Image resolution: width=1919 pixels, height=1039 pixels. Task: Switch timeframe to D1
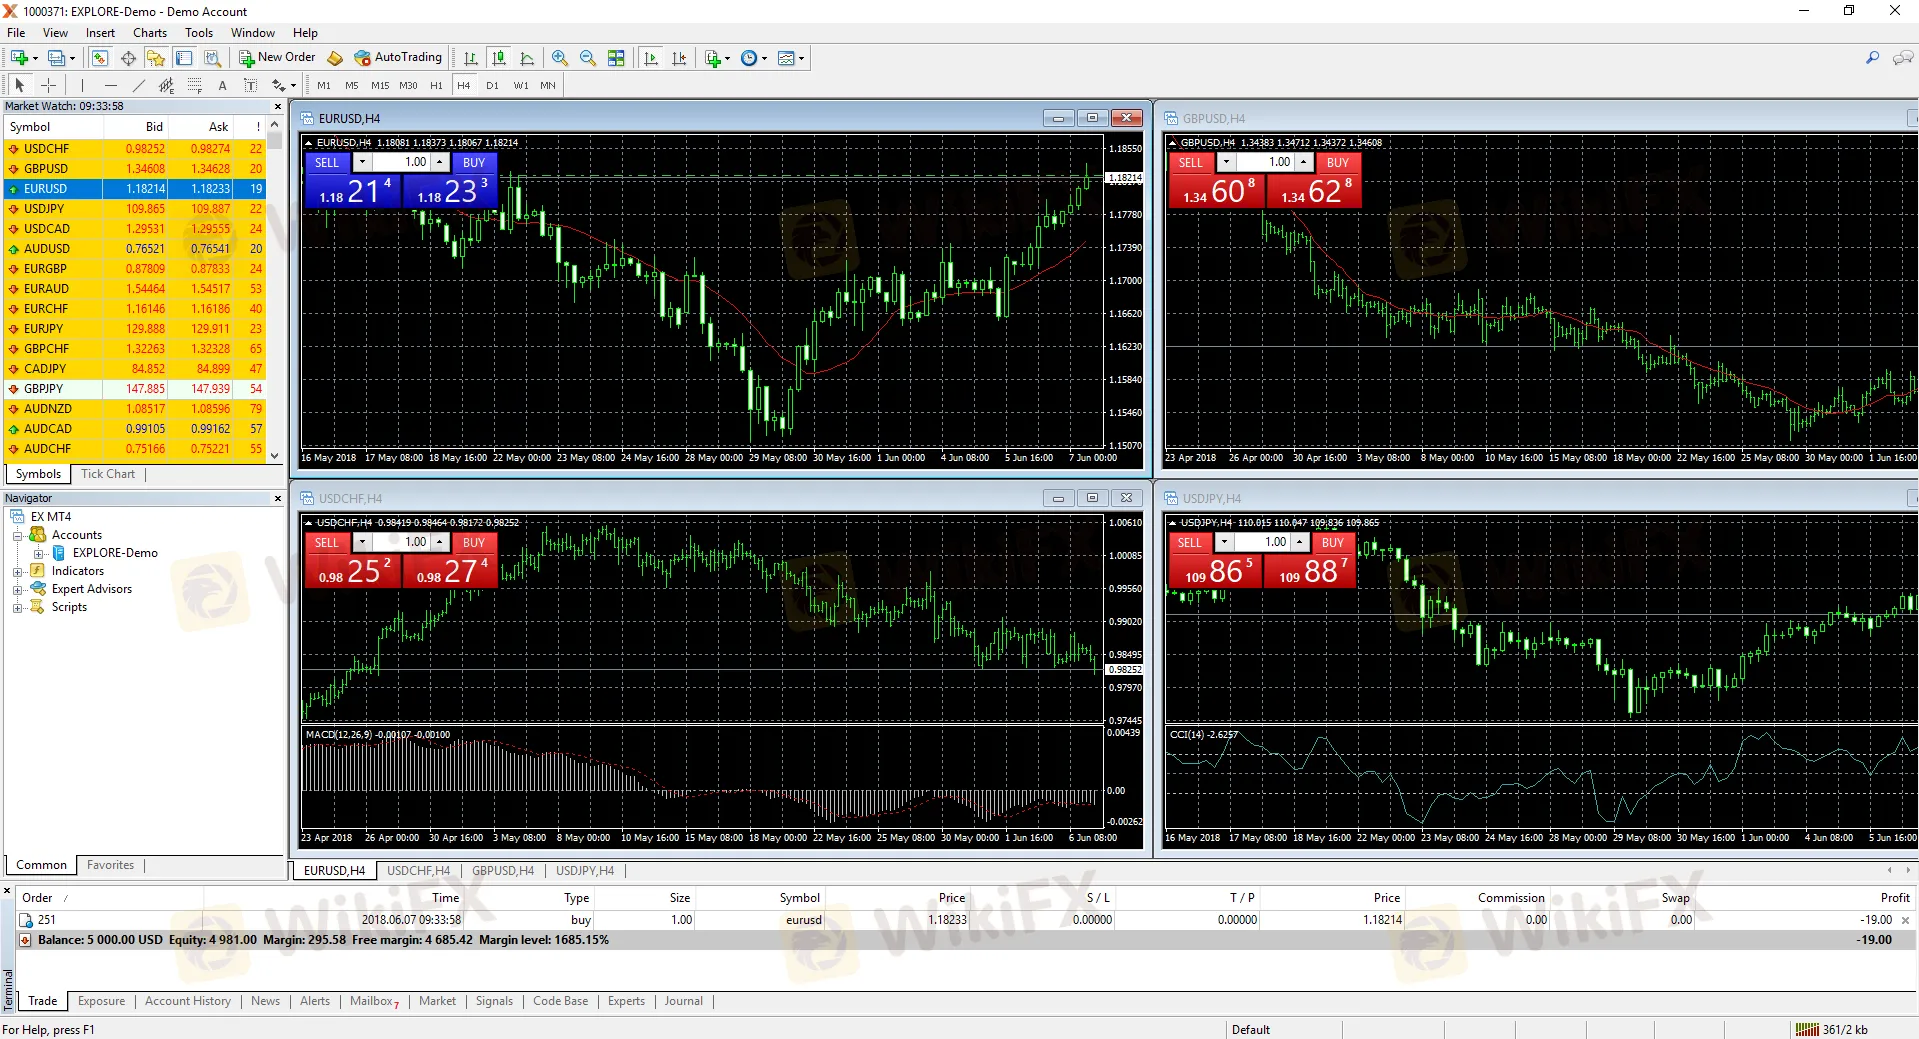pos(491,85)
